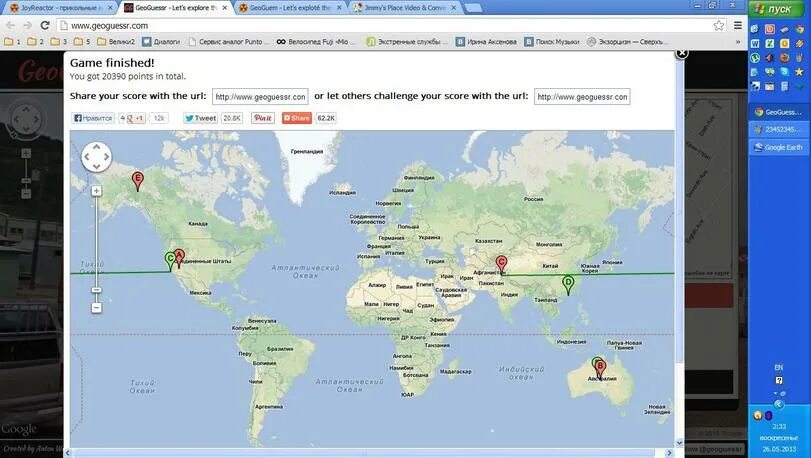Image resolution: width=811 pixels, height=458 pixels.
Task: Click the red map marker A in the USA
Action: click(179, 258)
